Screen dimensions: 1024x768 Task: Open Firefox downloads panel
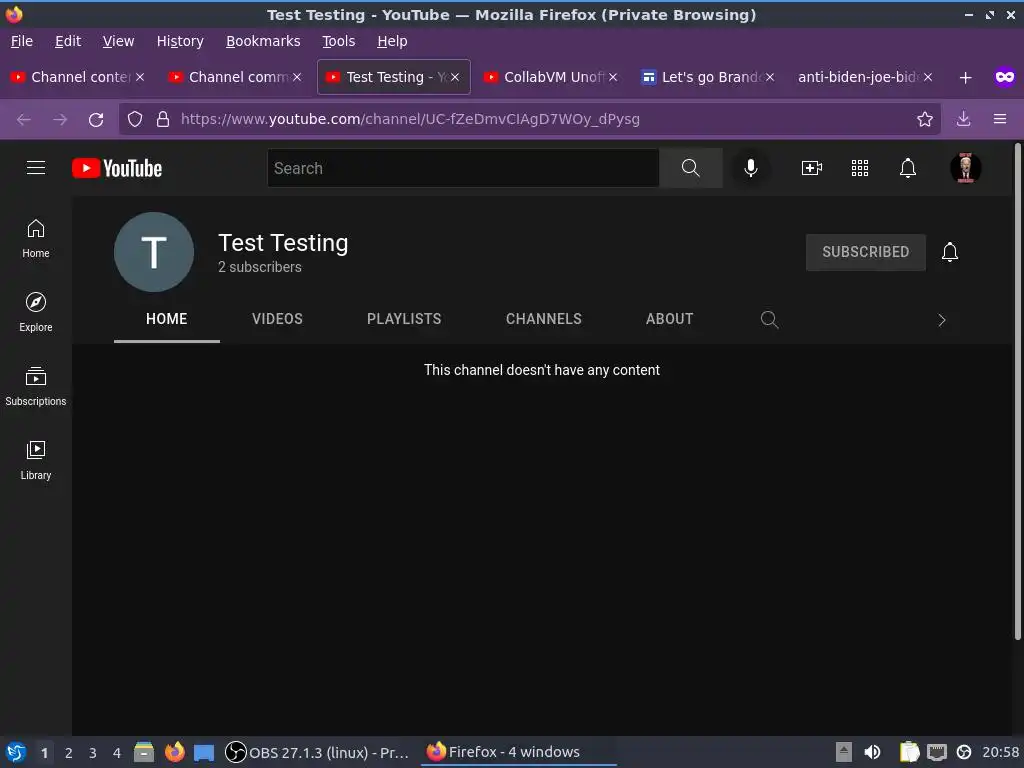tap(963, 119)
